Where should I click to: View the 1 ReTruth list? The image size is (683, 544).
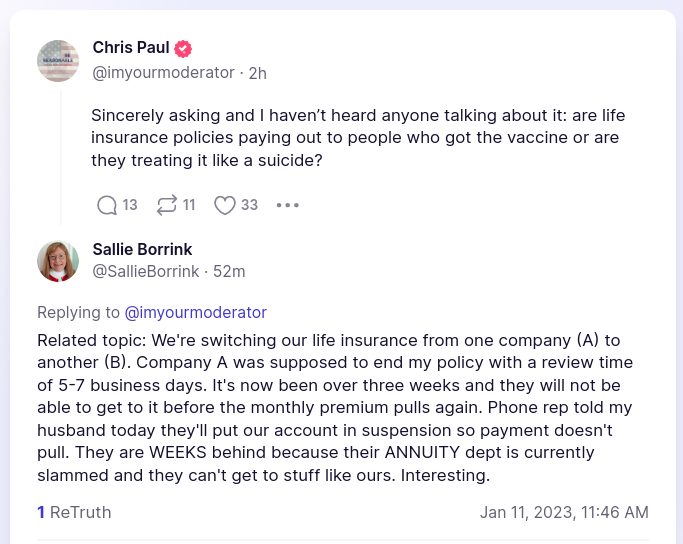coord(74,512)
